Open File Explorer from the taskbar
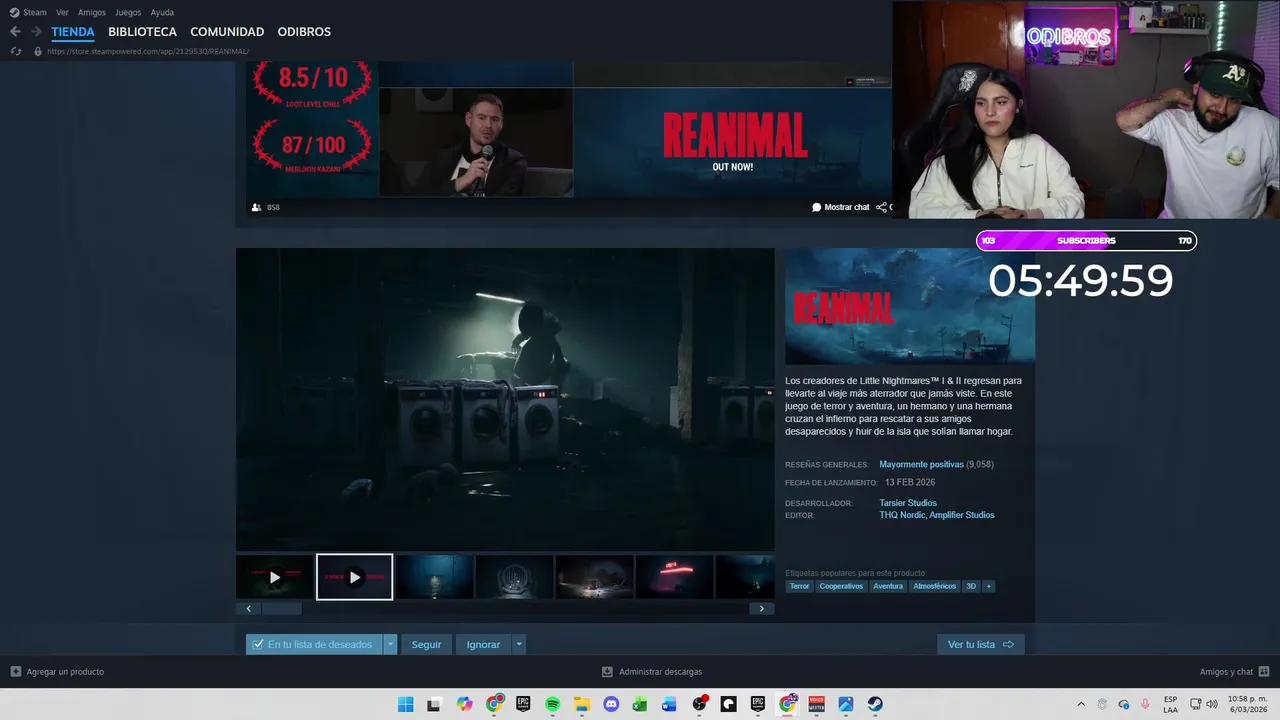 pyautogui.click(x=582, y=704)
